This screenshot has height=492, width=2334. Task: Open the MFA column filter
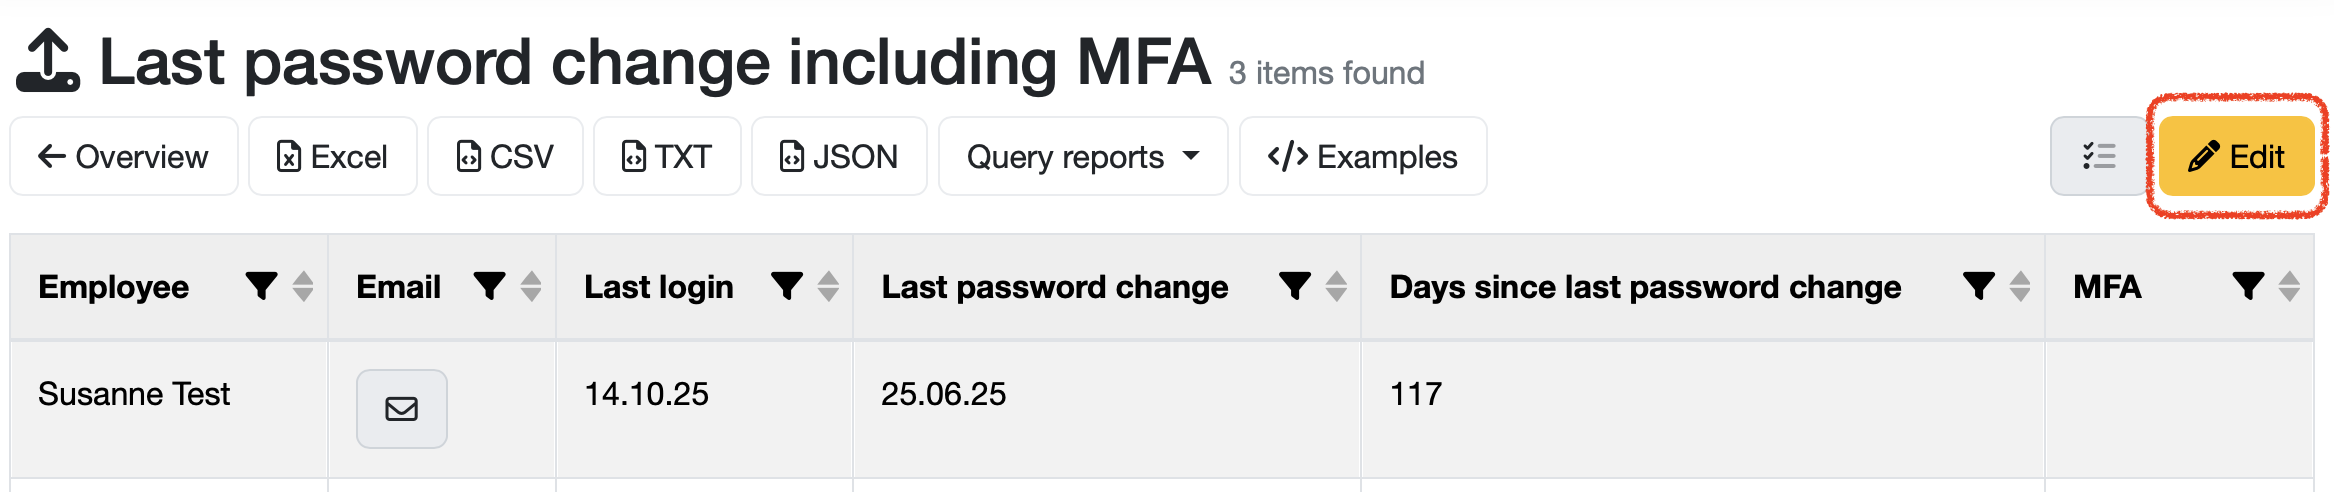2248,287
